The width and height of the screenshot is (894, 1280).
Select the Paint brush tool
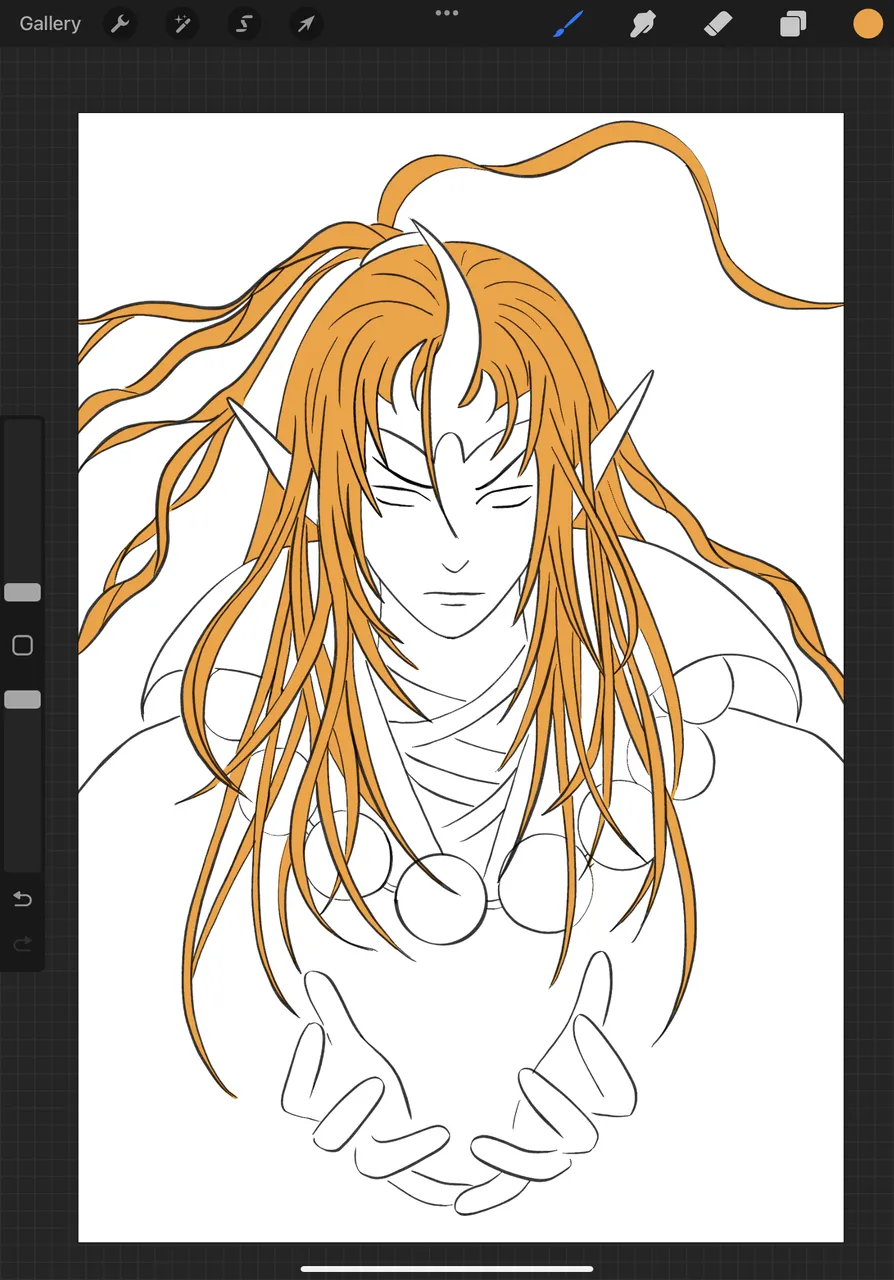(567, 24)
